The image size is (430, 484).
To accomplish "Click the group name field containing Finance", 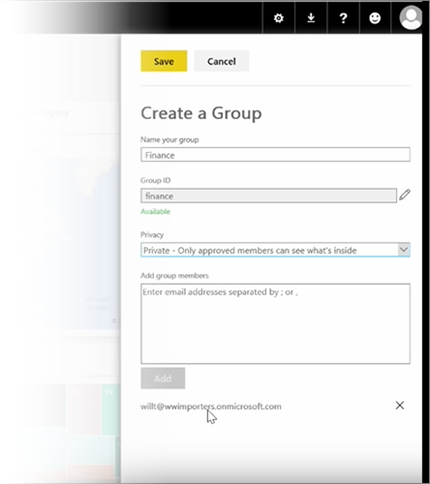I will point(275,155).
